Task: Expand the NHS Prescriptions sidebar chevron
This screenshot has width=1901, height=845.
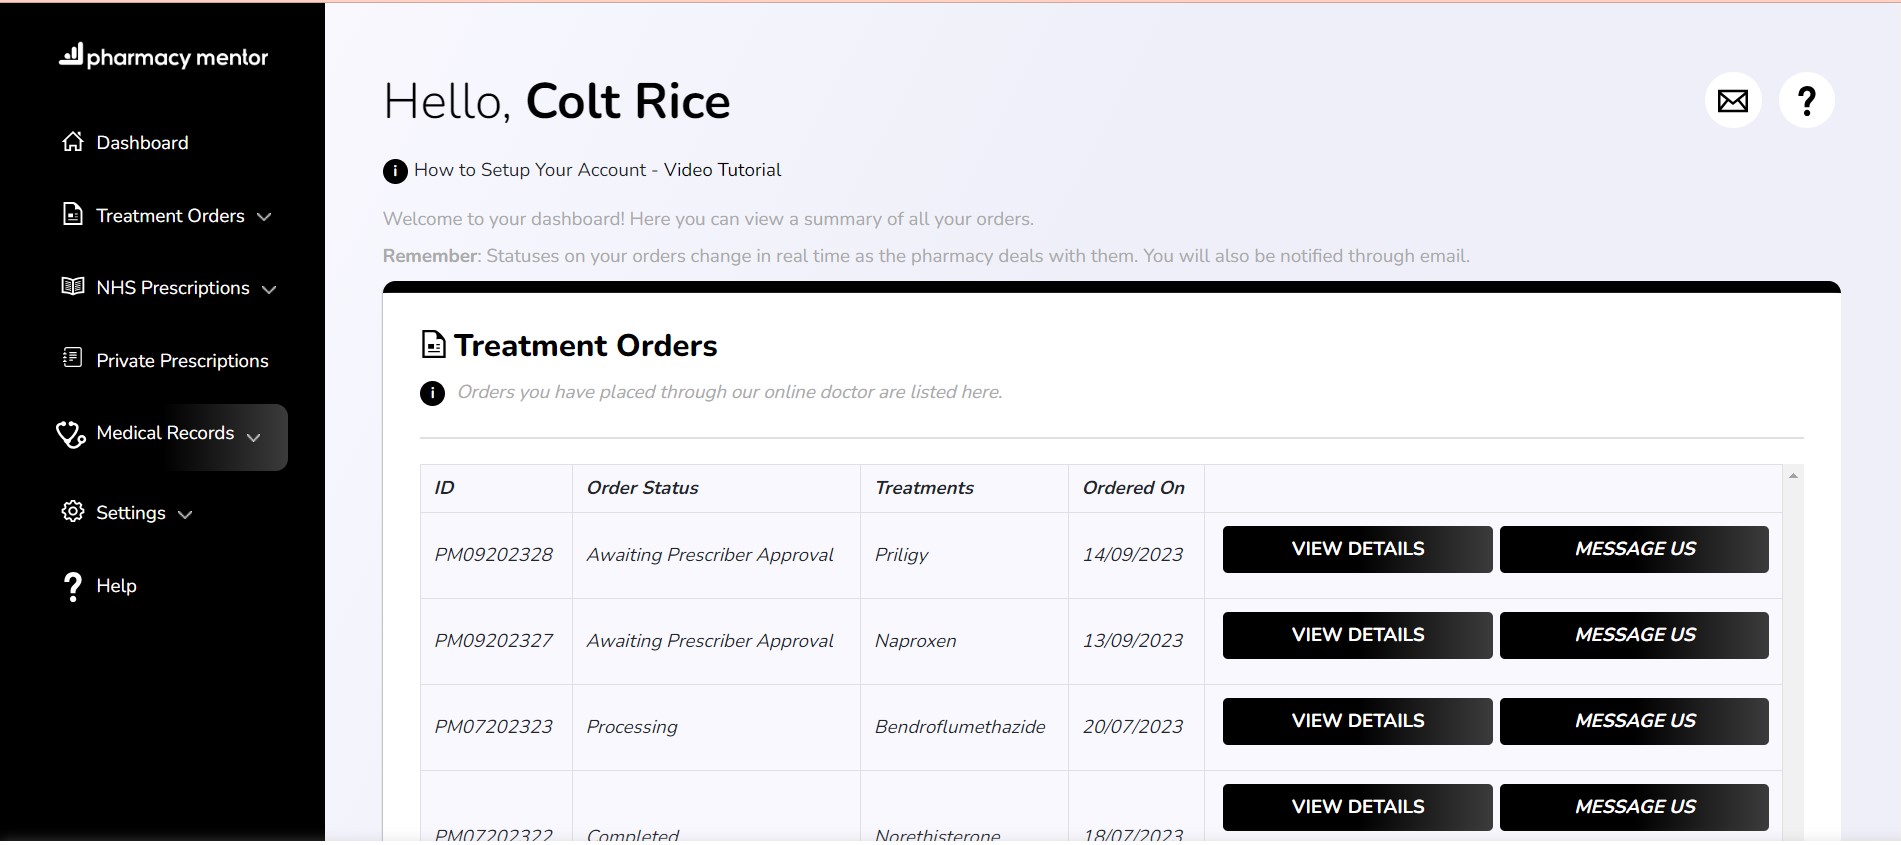Action: click(x=269, y=290)
